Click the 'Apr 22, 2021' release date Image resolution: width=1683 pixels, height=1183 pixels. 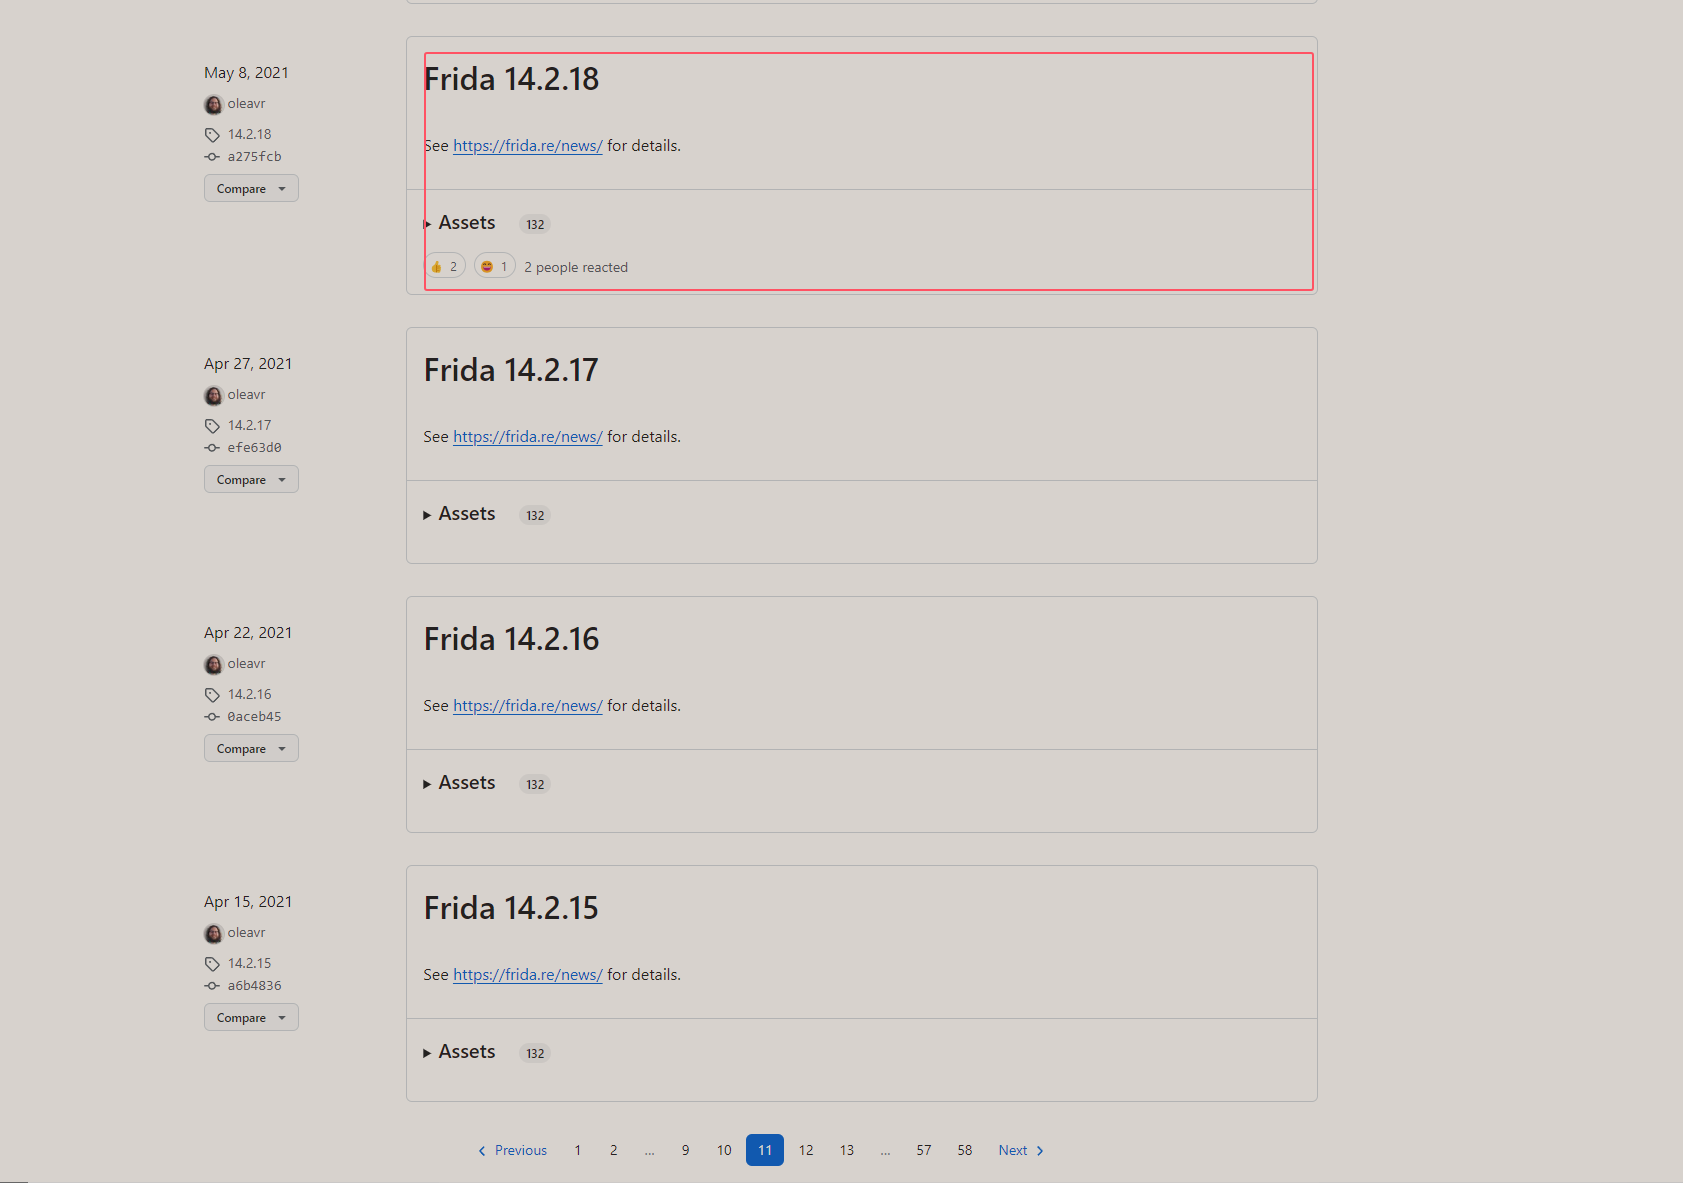coord(248,633)
